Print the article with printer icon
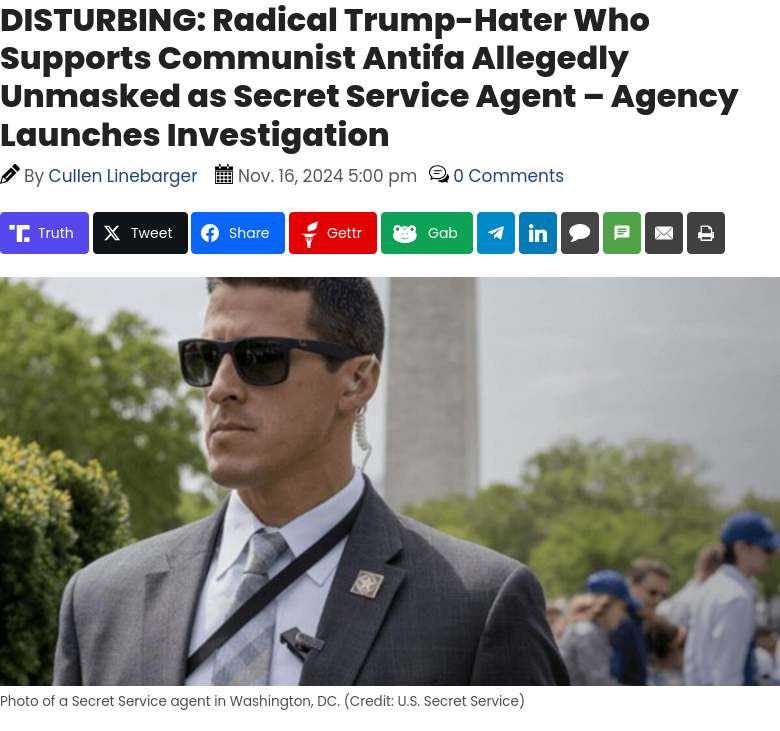The height and width of the screenshot is (731, 780). (706, 233)
